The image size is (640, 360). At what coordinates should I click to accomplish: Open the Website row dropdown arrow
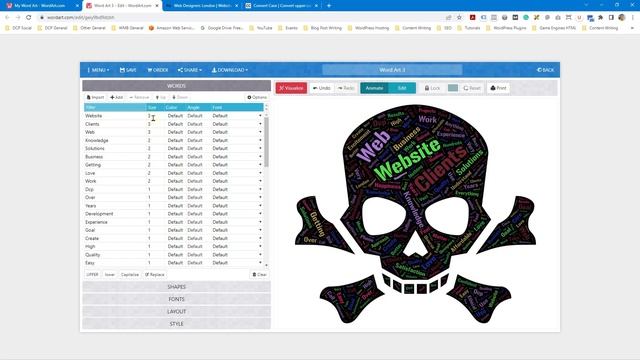pos(260,116)
